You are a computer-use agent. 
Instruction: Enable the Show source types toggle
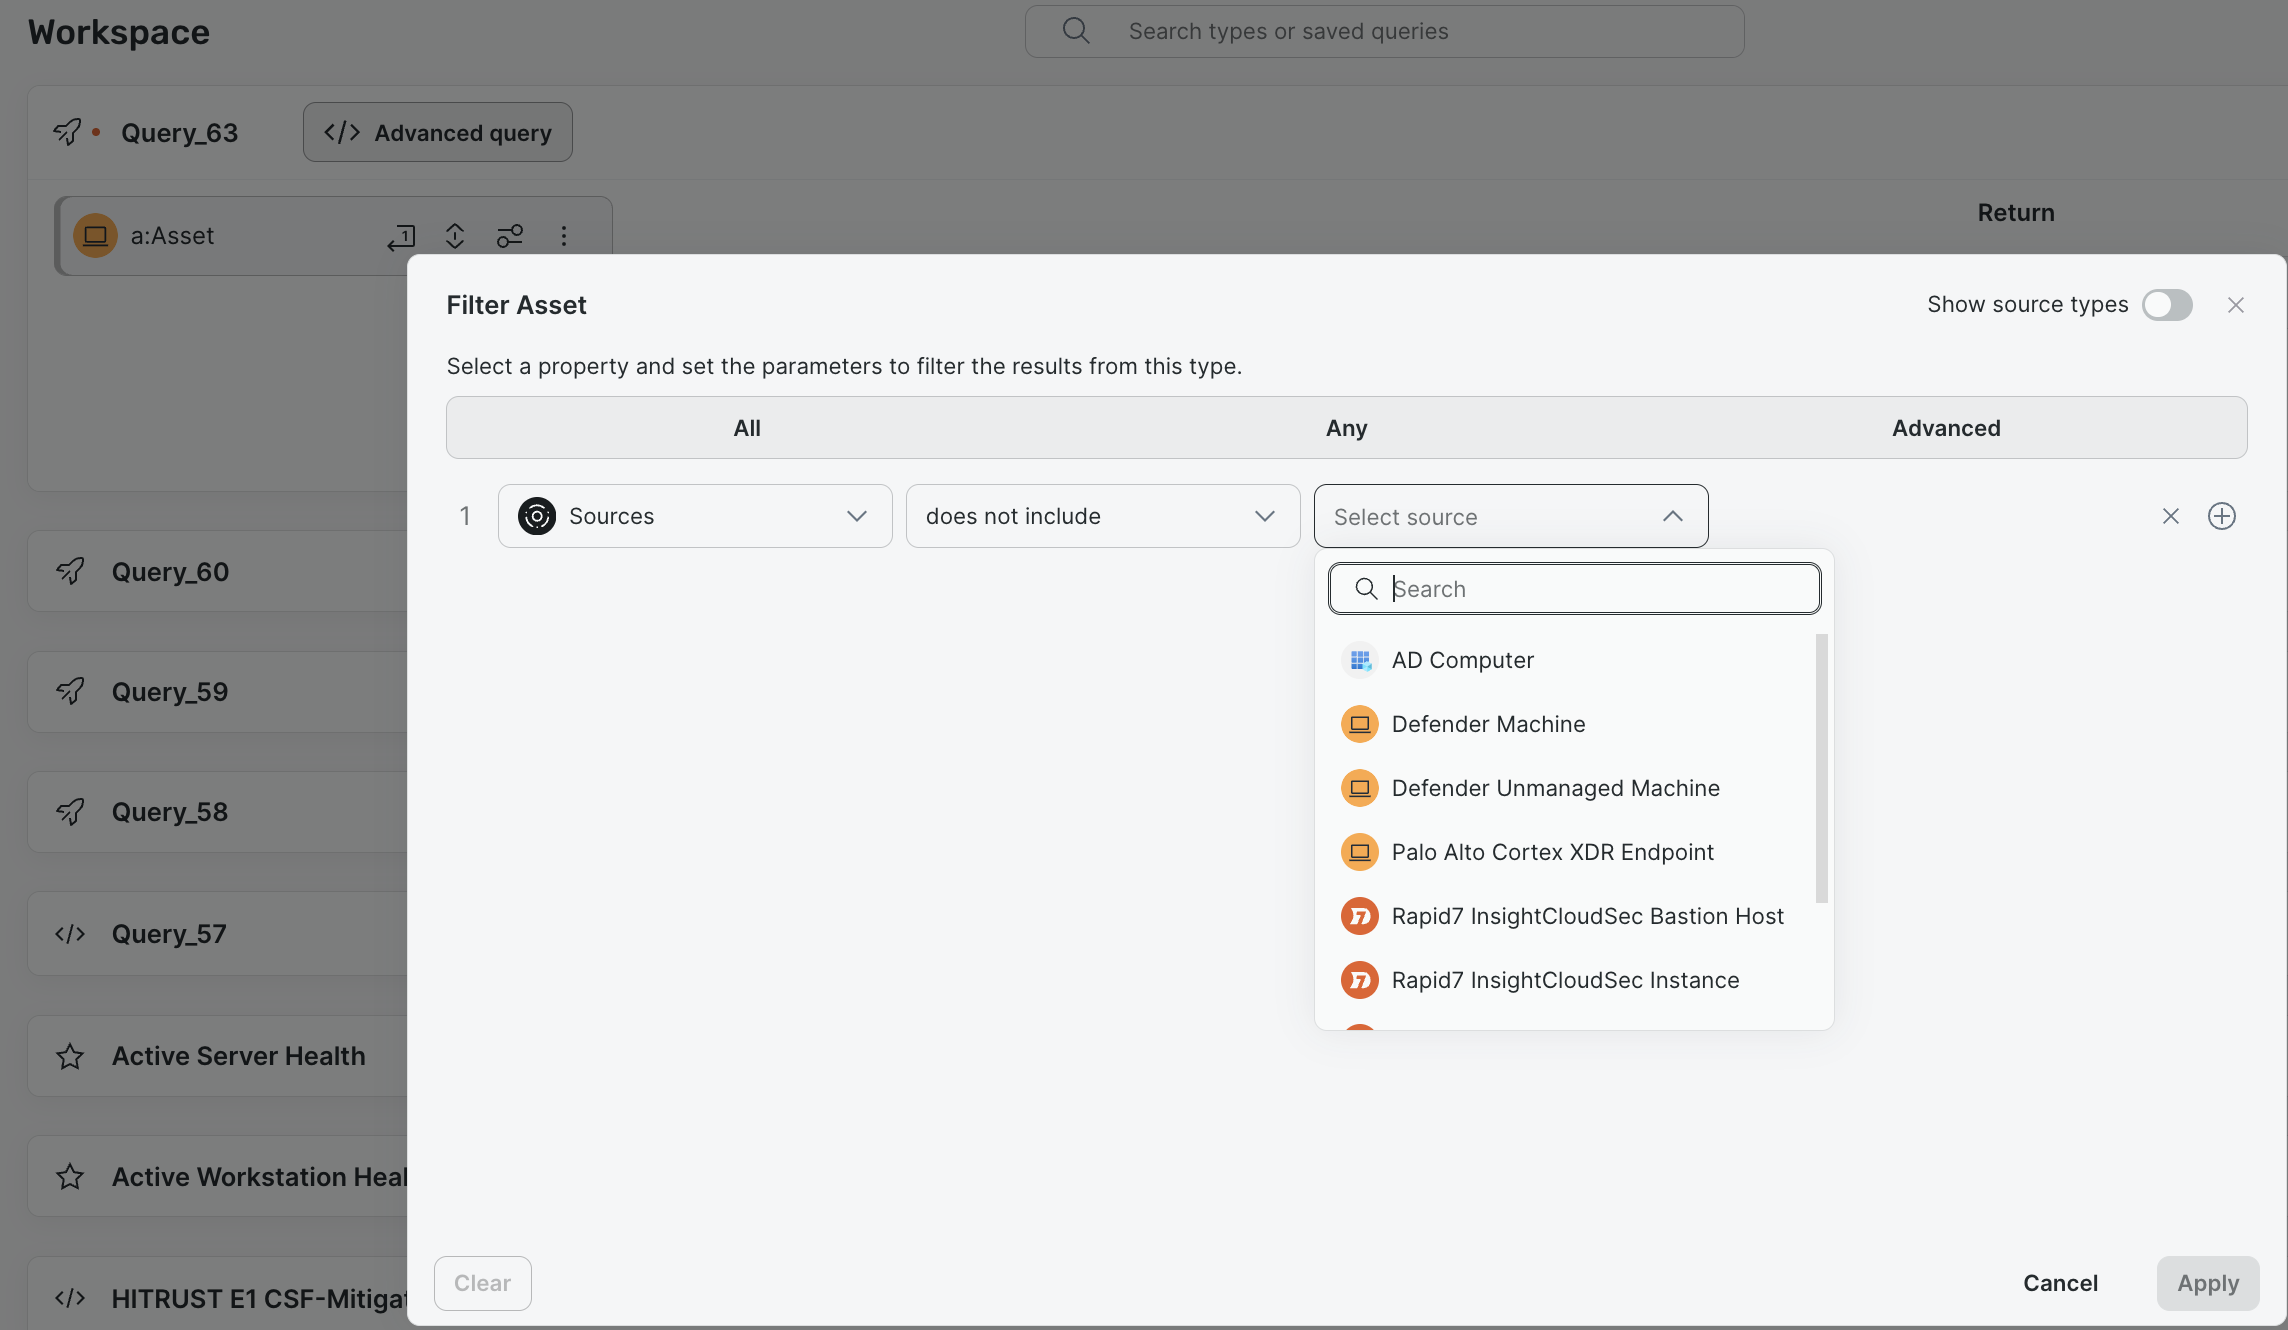click(2167, 305)
